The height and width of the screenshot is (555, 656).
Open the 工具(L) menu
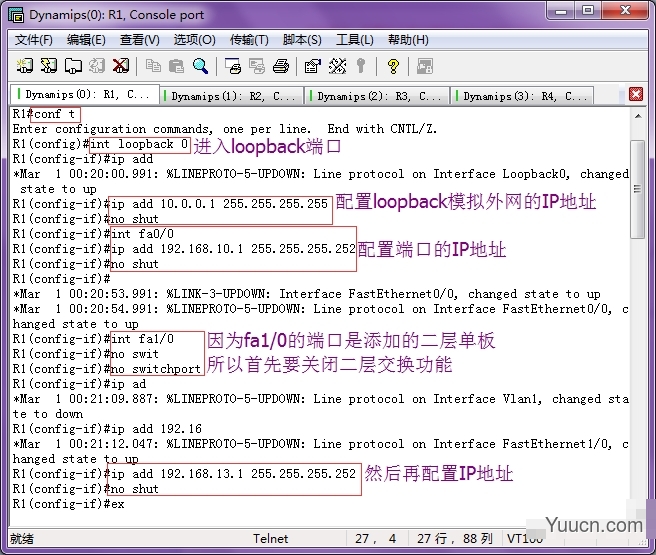355,40
